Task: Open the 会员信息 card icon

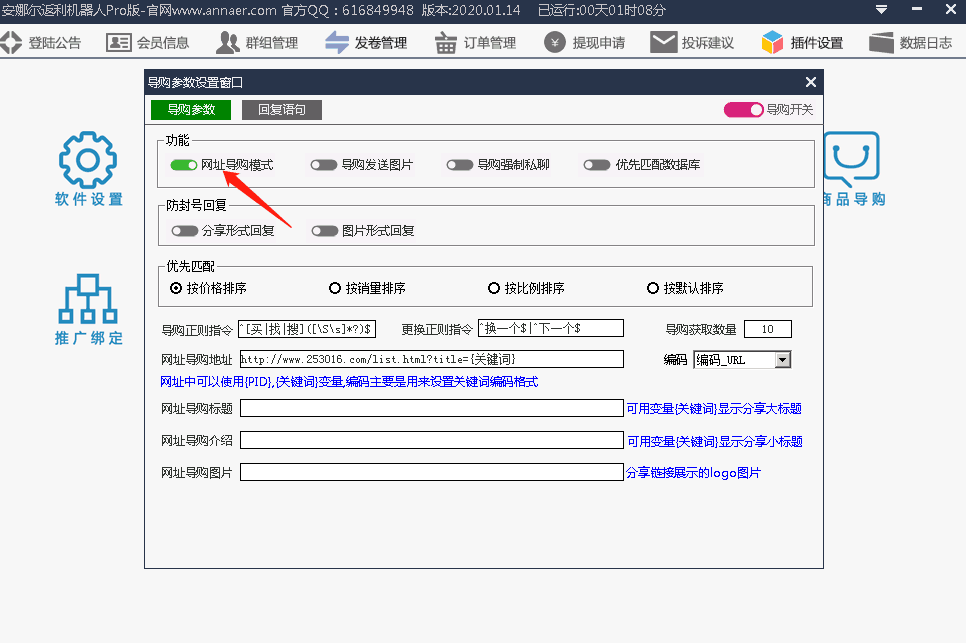Action: (x=118, y=42)
